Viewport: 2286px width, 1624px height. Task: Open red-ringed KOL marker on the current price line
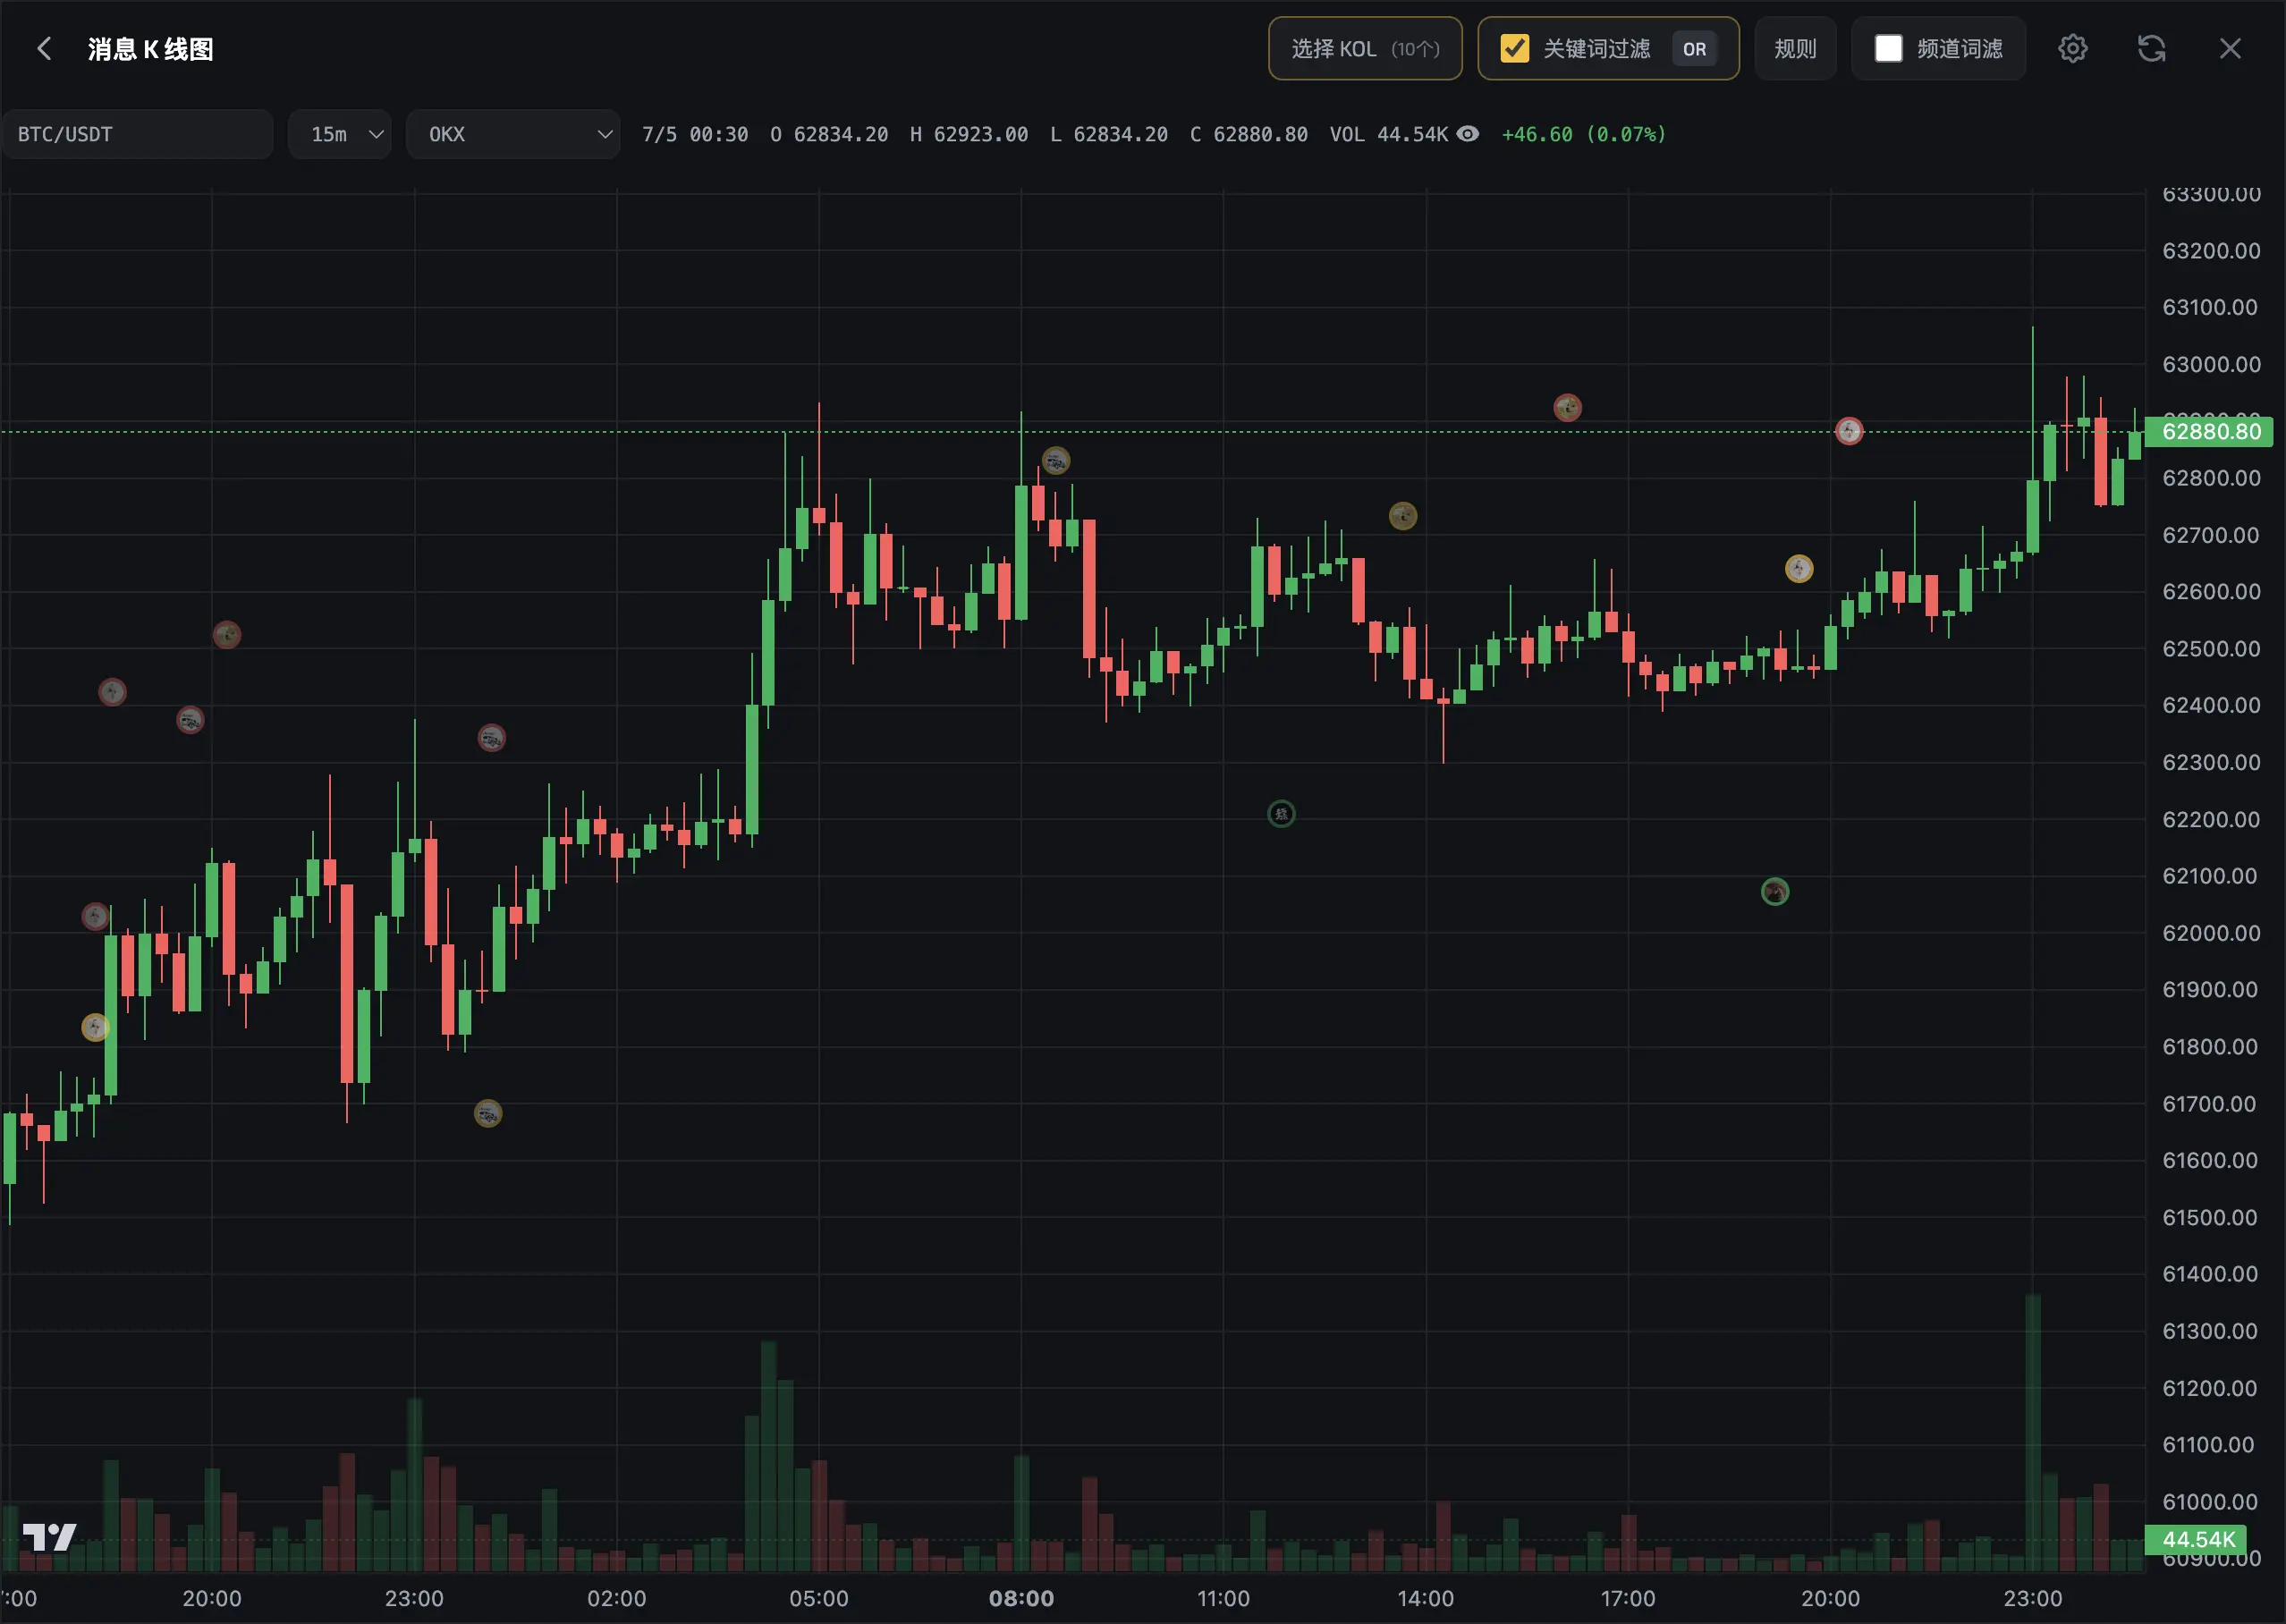[x=1849, y=431]
